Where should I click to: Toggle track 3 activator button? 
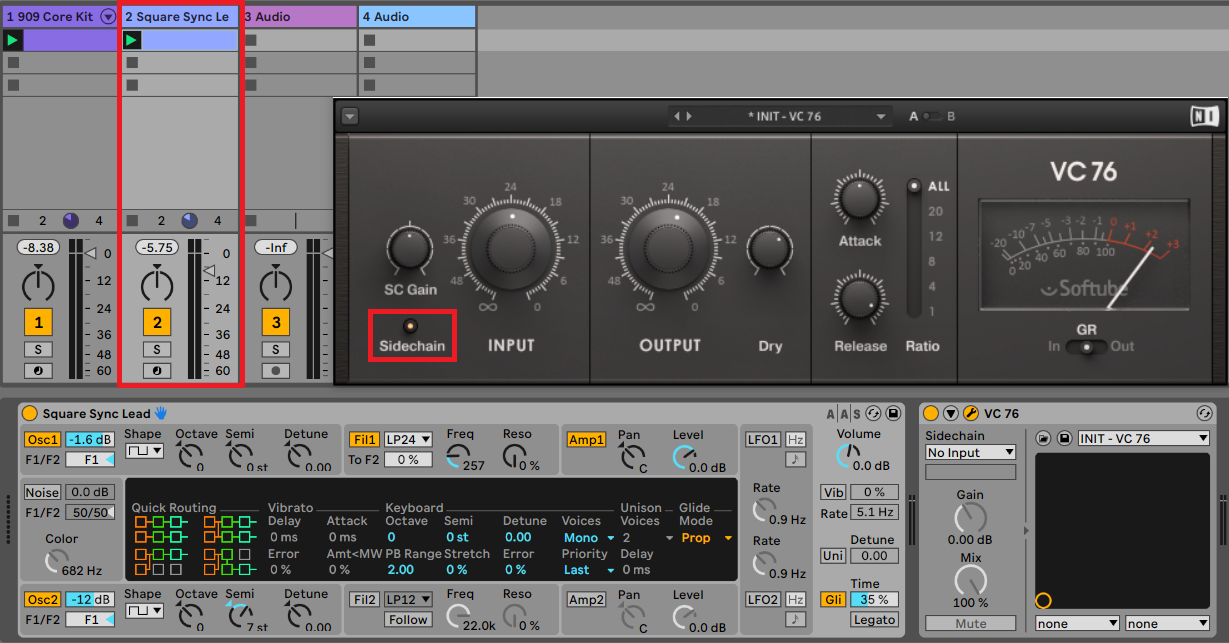(x=276, y=323)
